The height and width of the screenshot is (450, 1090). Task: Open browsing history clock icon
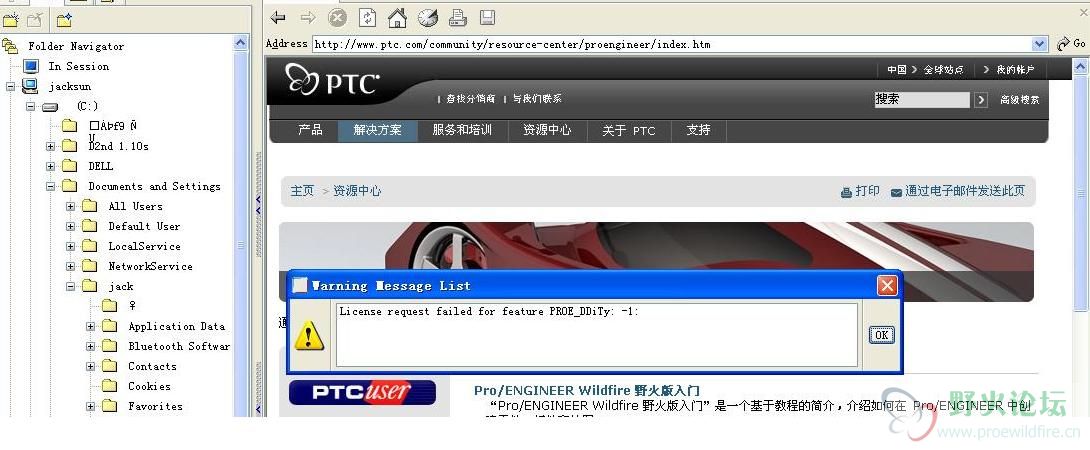pyautogui.click(x=428, y=17)
